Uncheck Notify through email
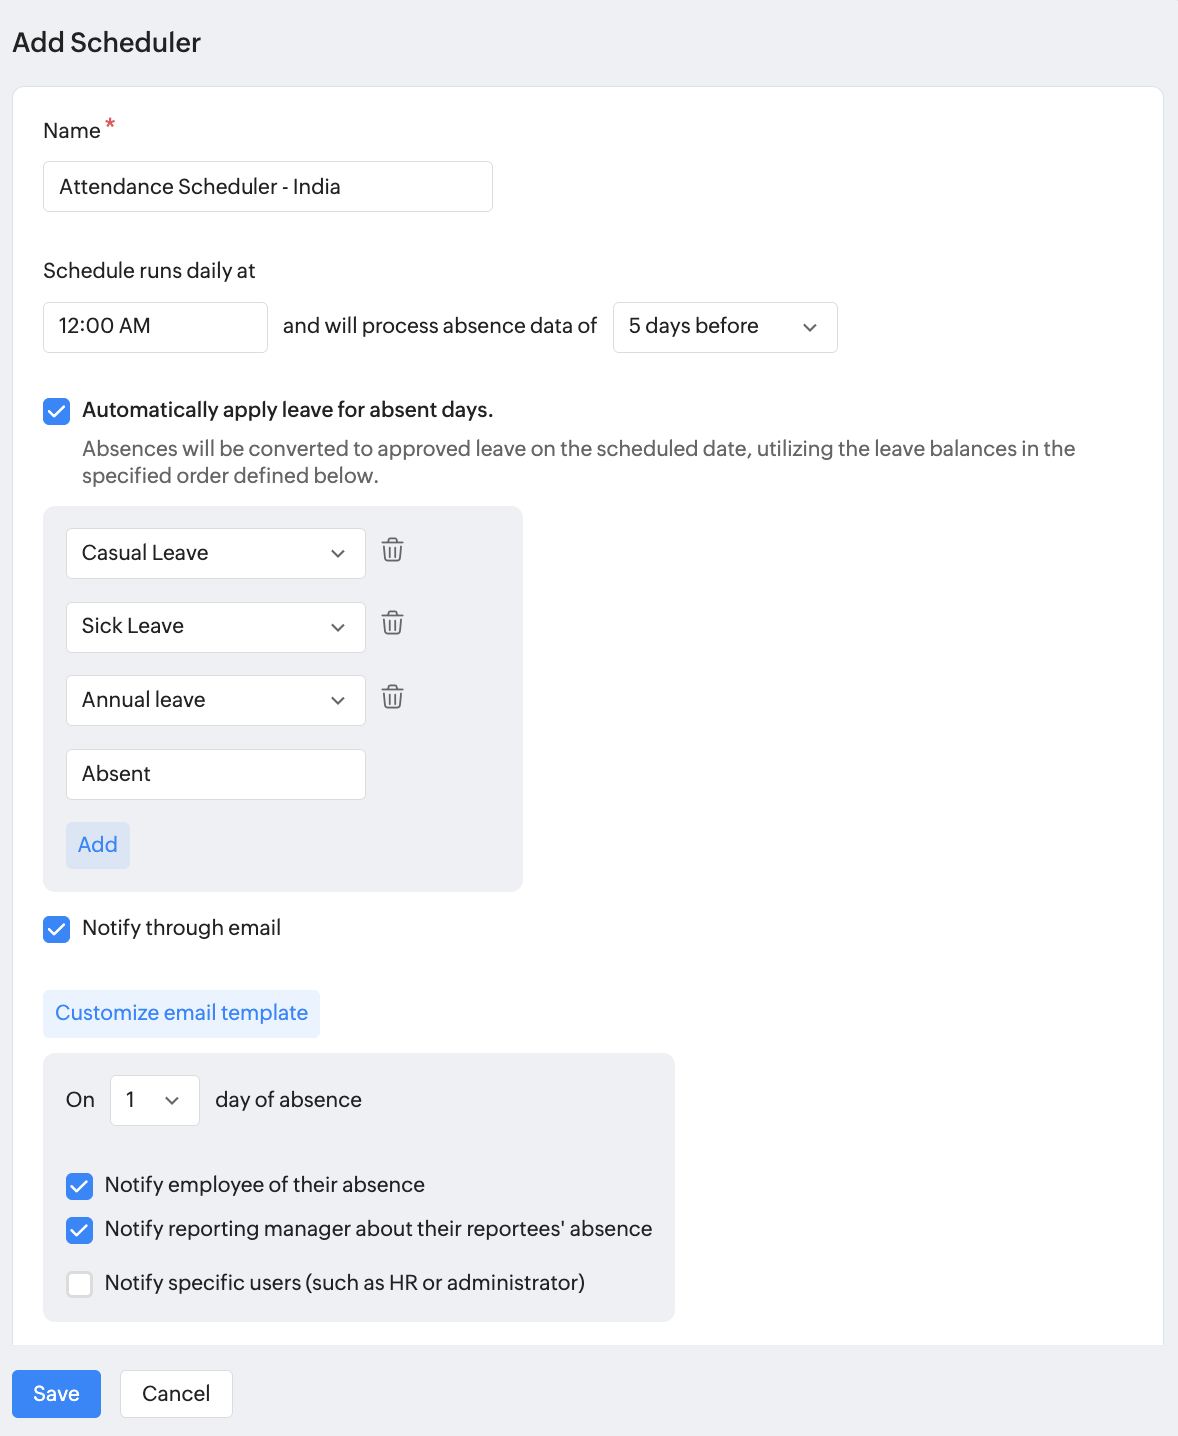Image resolution: width=1178 pixels, height=1436 pixels. (57, 929)
